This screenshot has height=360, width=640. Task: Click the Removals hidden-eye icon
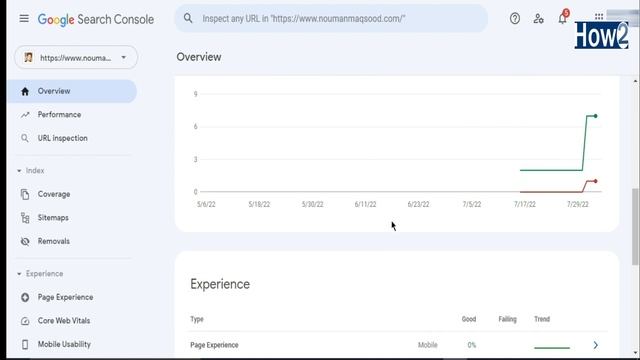(25, 242)
